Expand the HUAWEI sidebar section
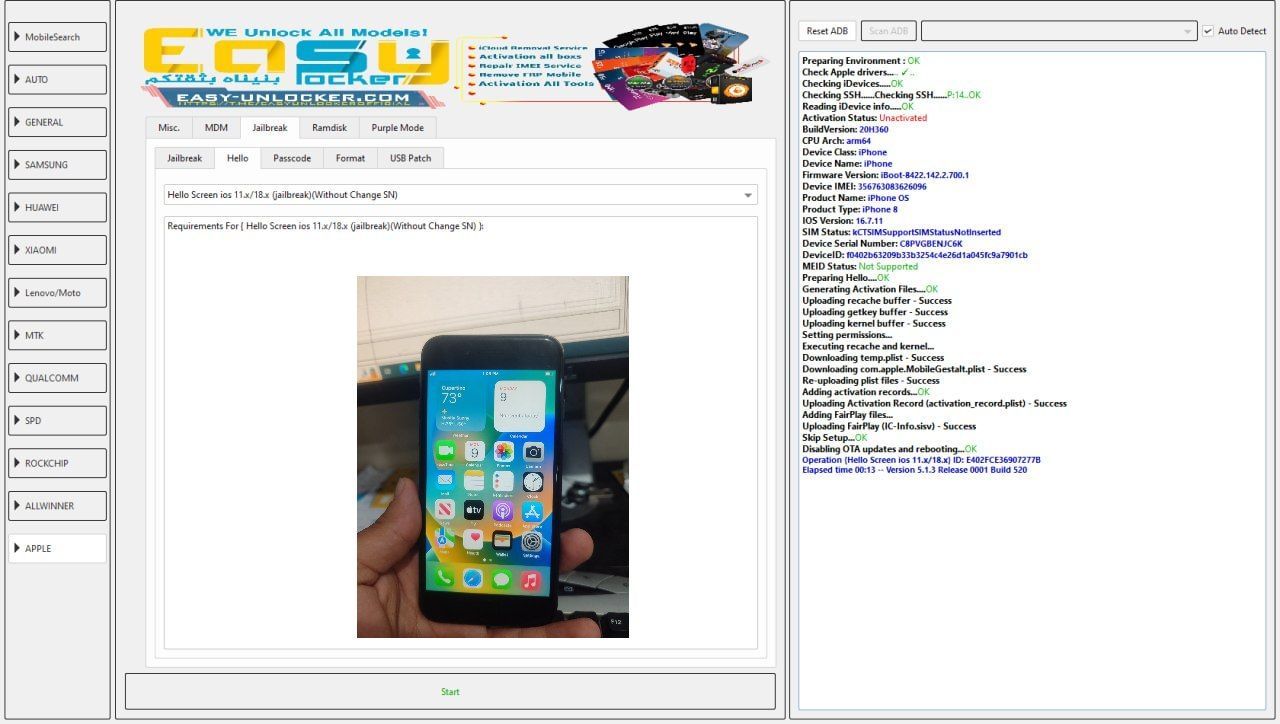Screen dimensions: 1280x724 57,207
